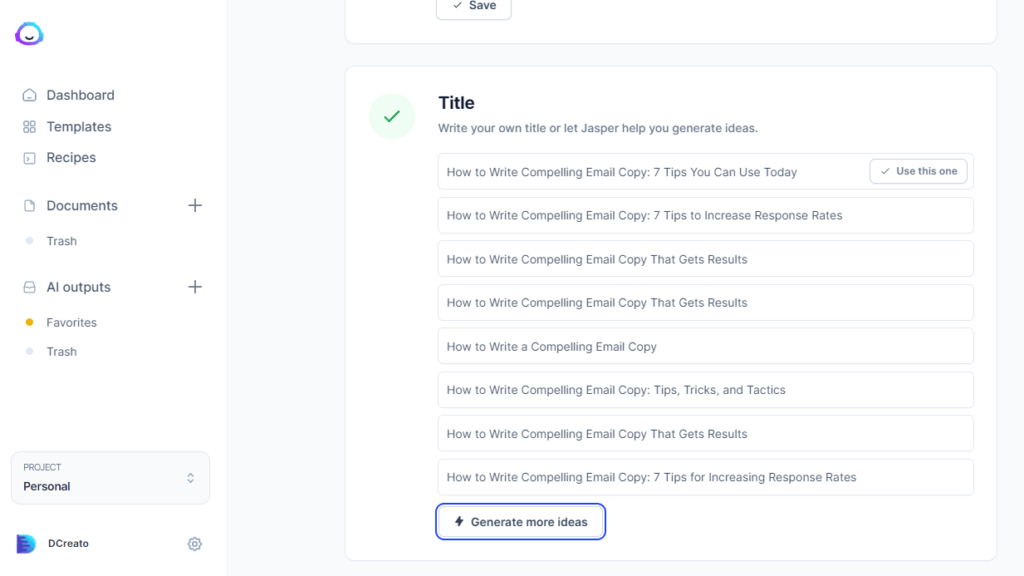Viewport: 1024px width, 576px height.
Task: Open Trash under Documents
Action: pos(61,241)
